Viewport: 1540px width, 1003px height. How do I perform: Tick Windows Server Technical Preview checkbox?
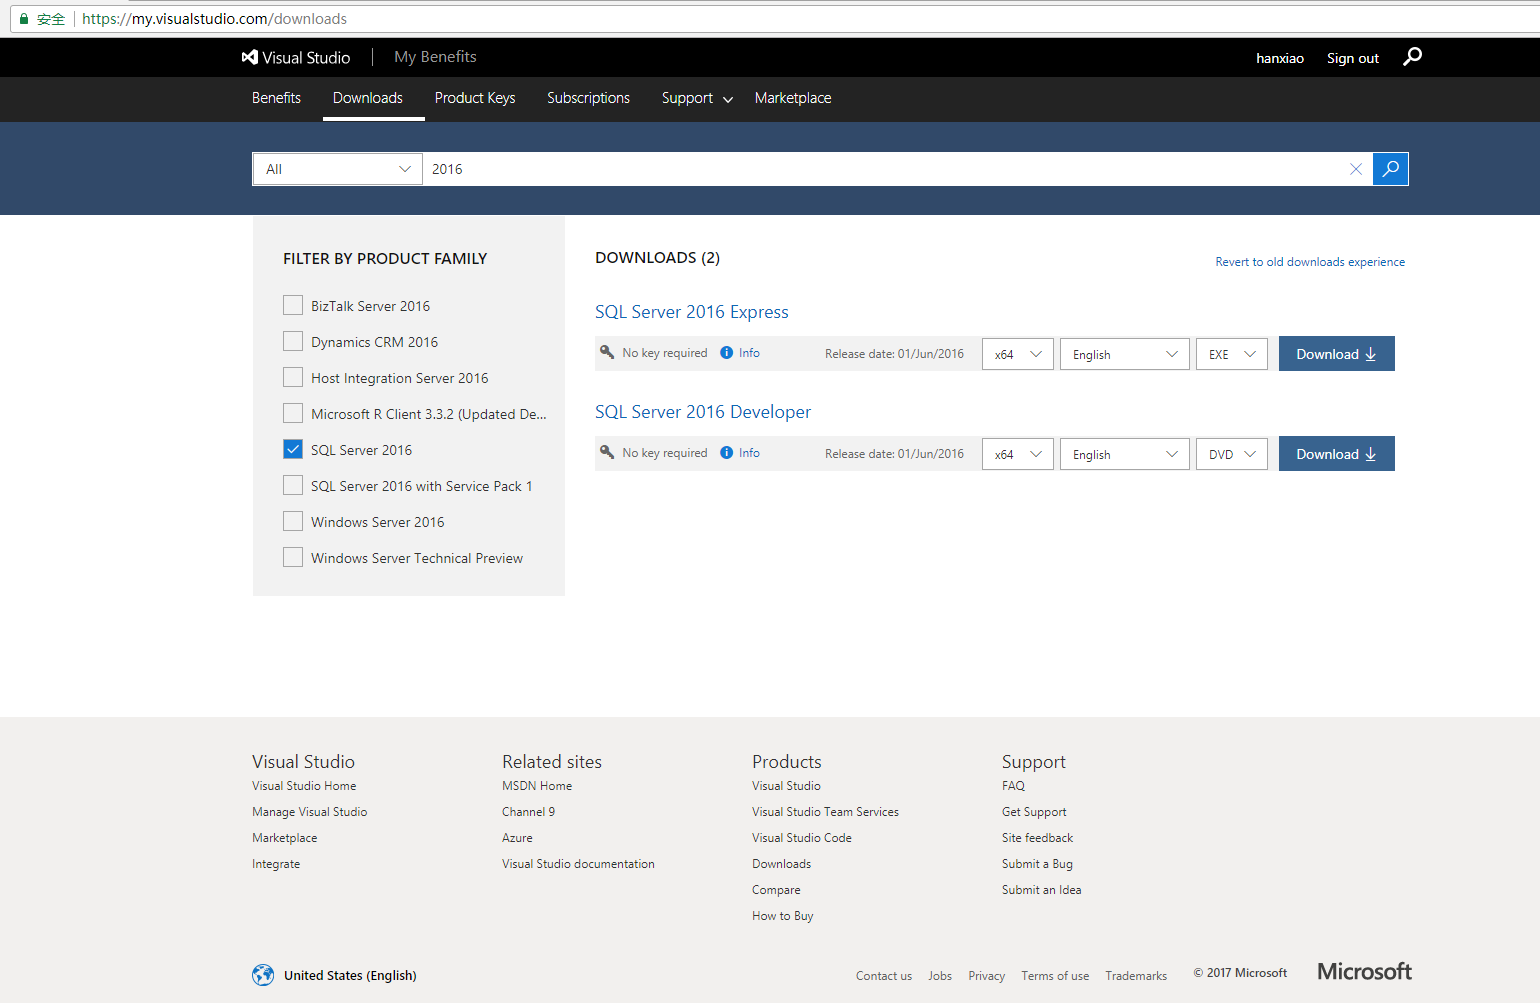click(293, 557)
